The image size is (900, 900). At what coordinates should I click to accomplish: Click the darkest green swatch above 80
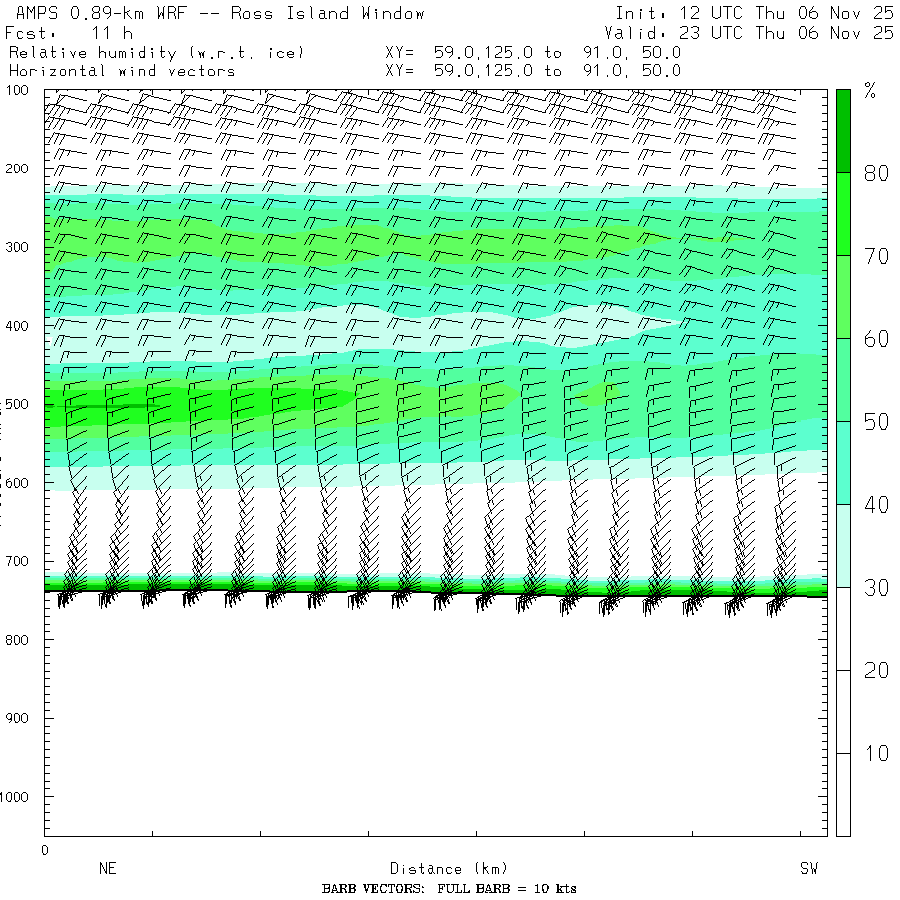coord(843,130)
